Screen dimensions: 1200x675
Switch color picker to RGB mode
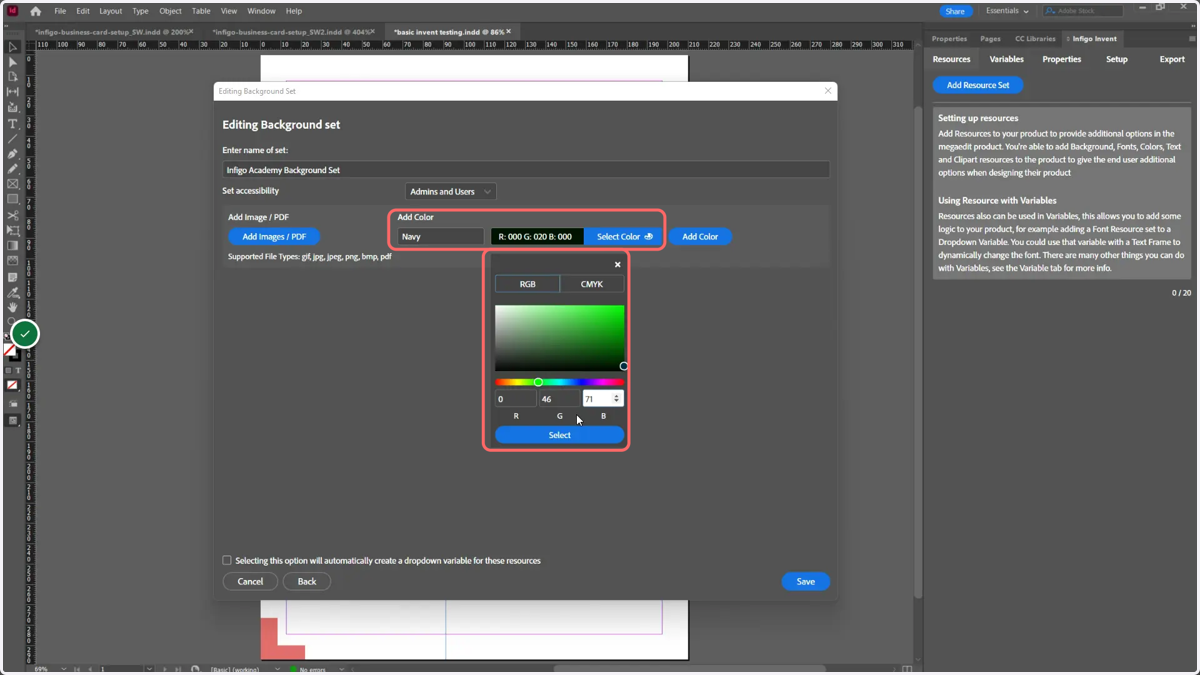click(x=527, y=284)
